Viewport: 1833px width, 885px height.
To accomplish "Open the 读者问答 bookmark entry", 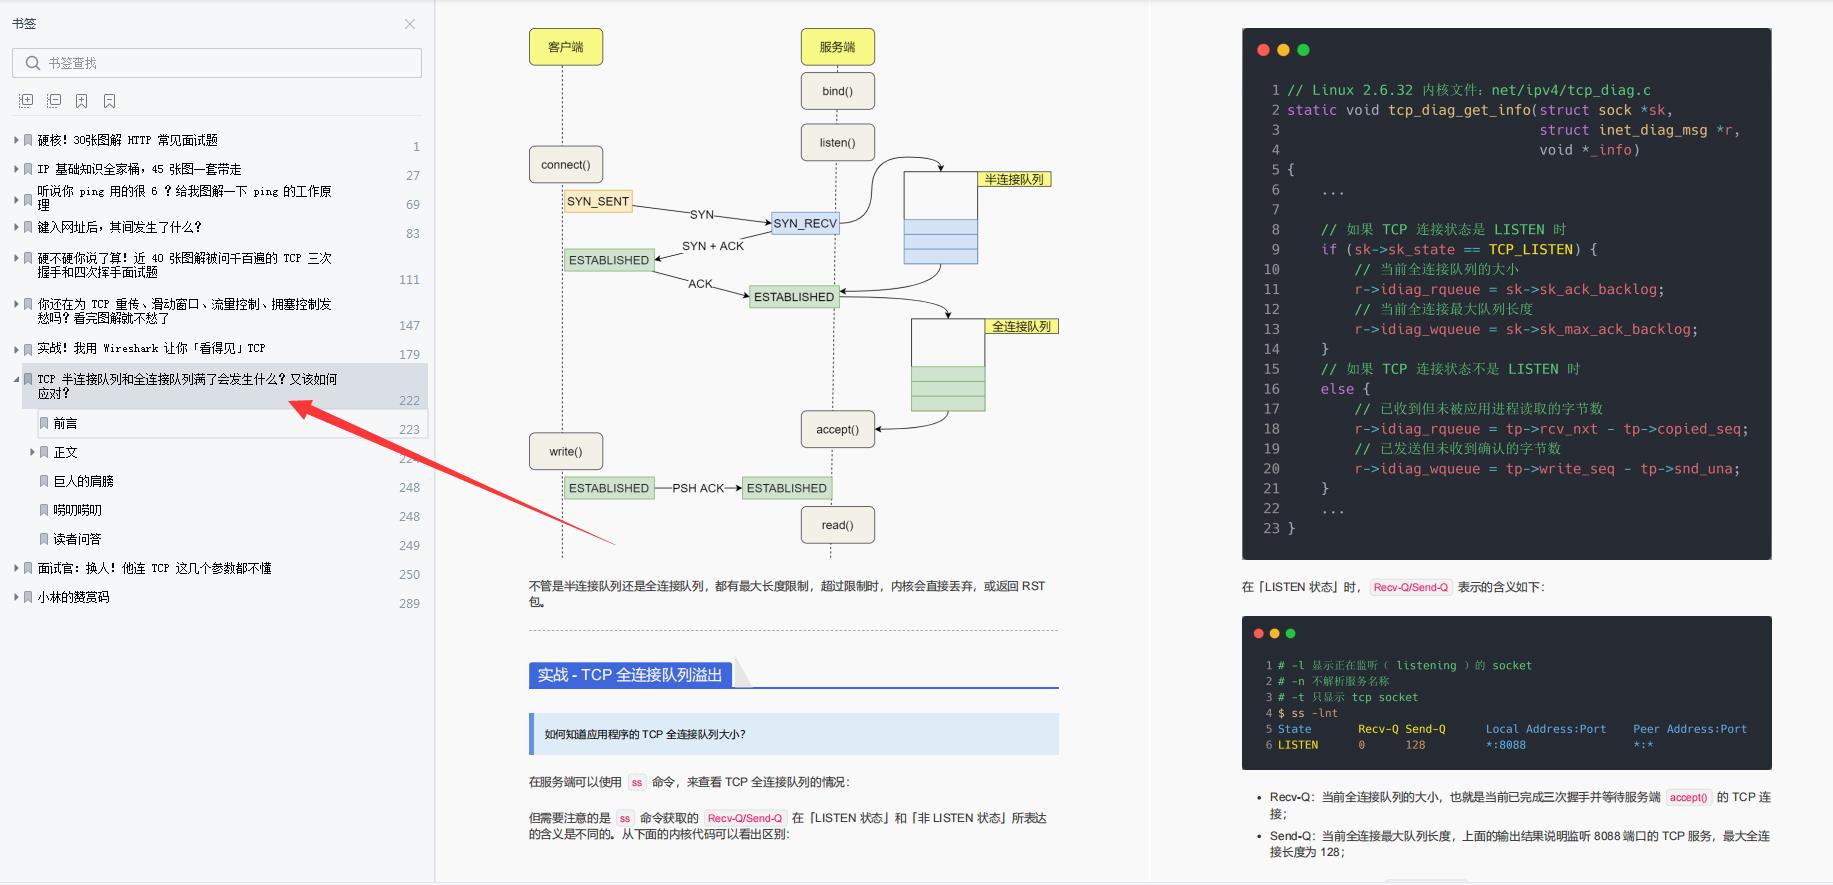I will click(77, 539).
